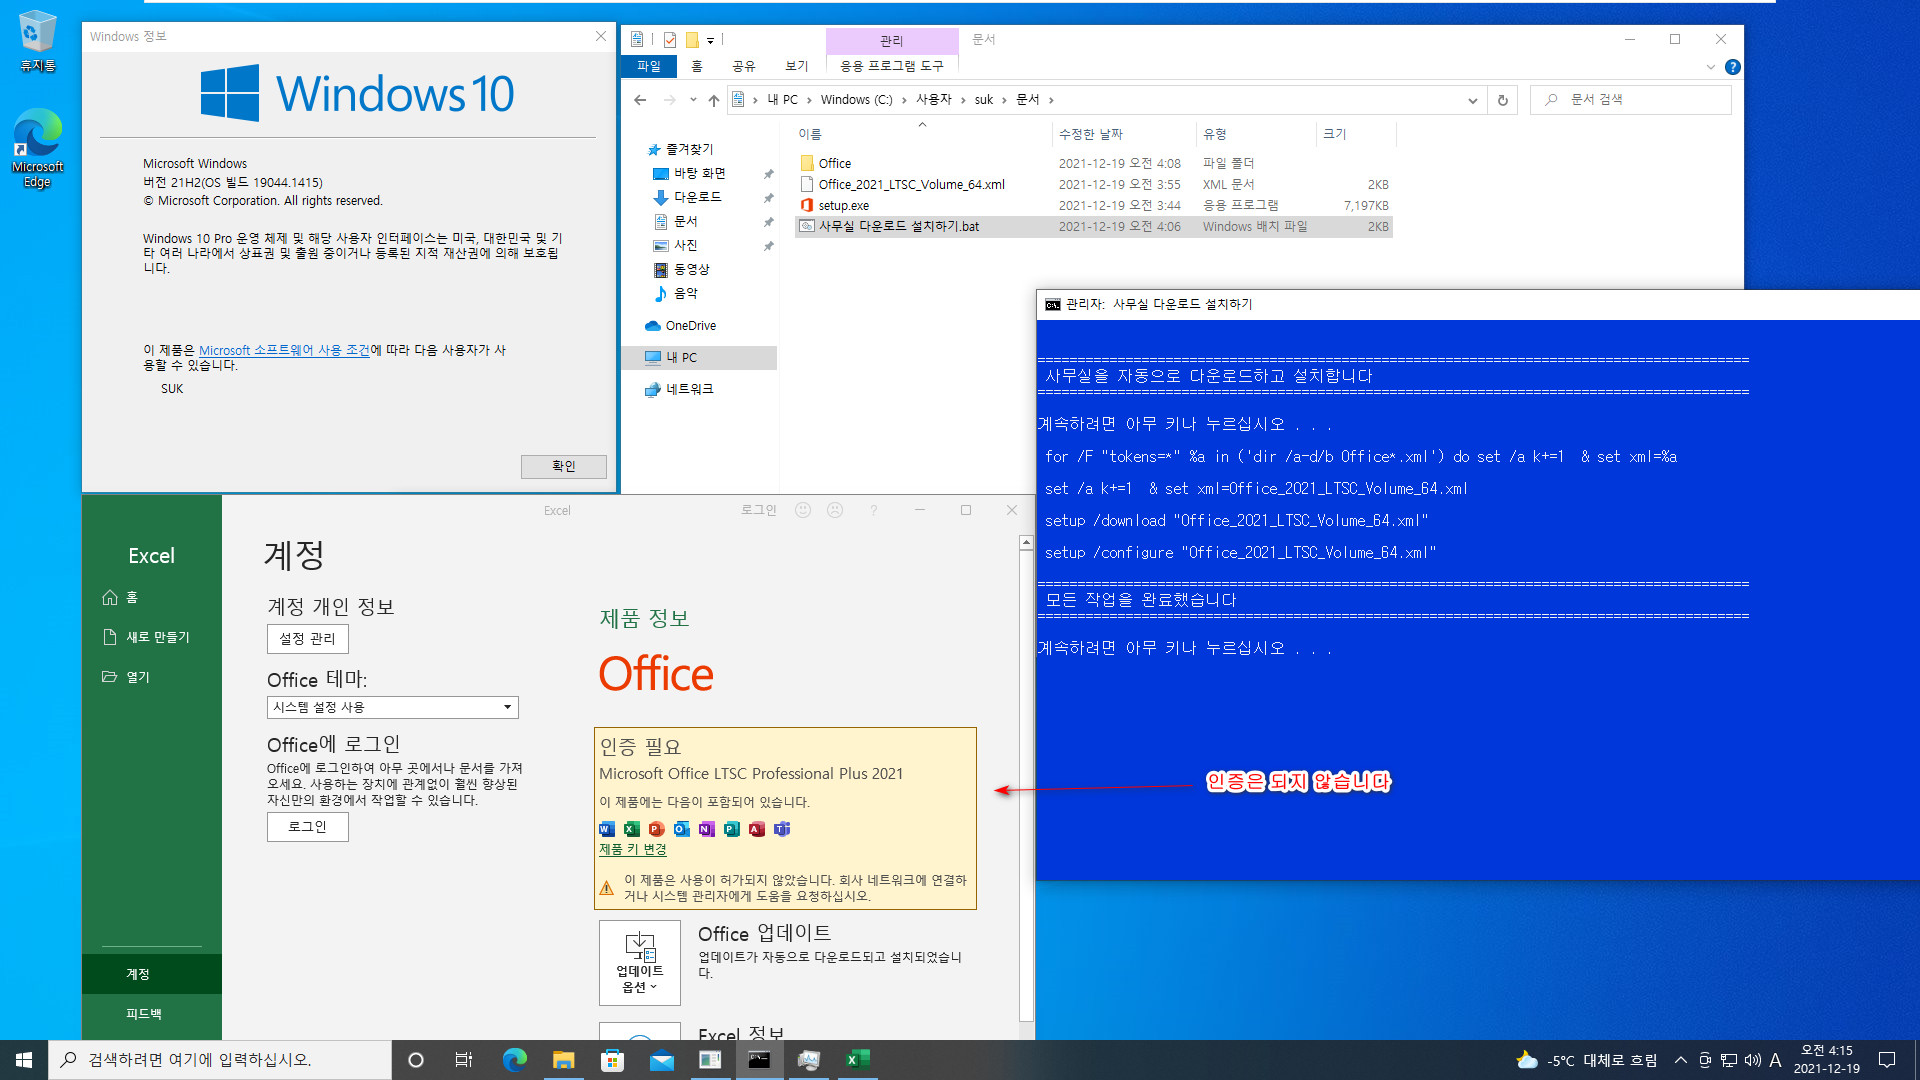The image size is (1920, 1080).
Task: Select OneDrive in navigation pane
Action: pos(691,325)
